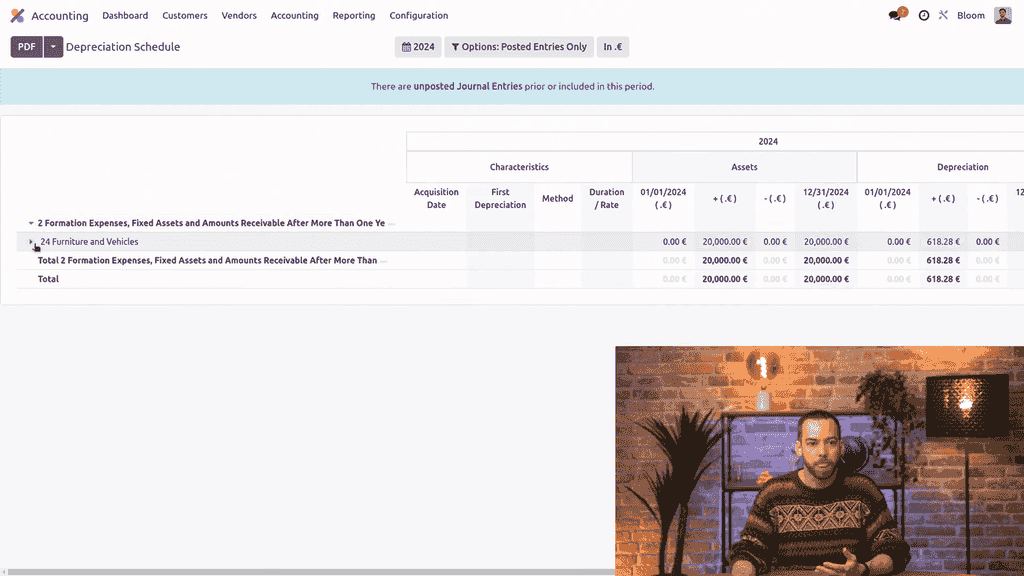Click the PDF export button
Screen dimensions: 1024x576
click(26, 47)
